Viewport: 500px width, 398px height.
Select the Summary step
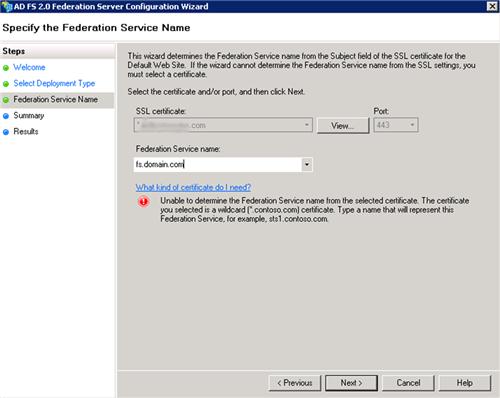[29, 116]
